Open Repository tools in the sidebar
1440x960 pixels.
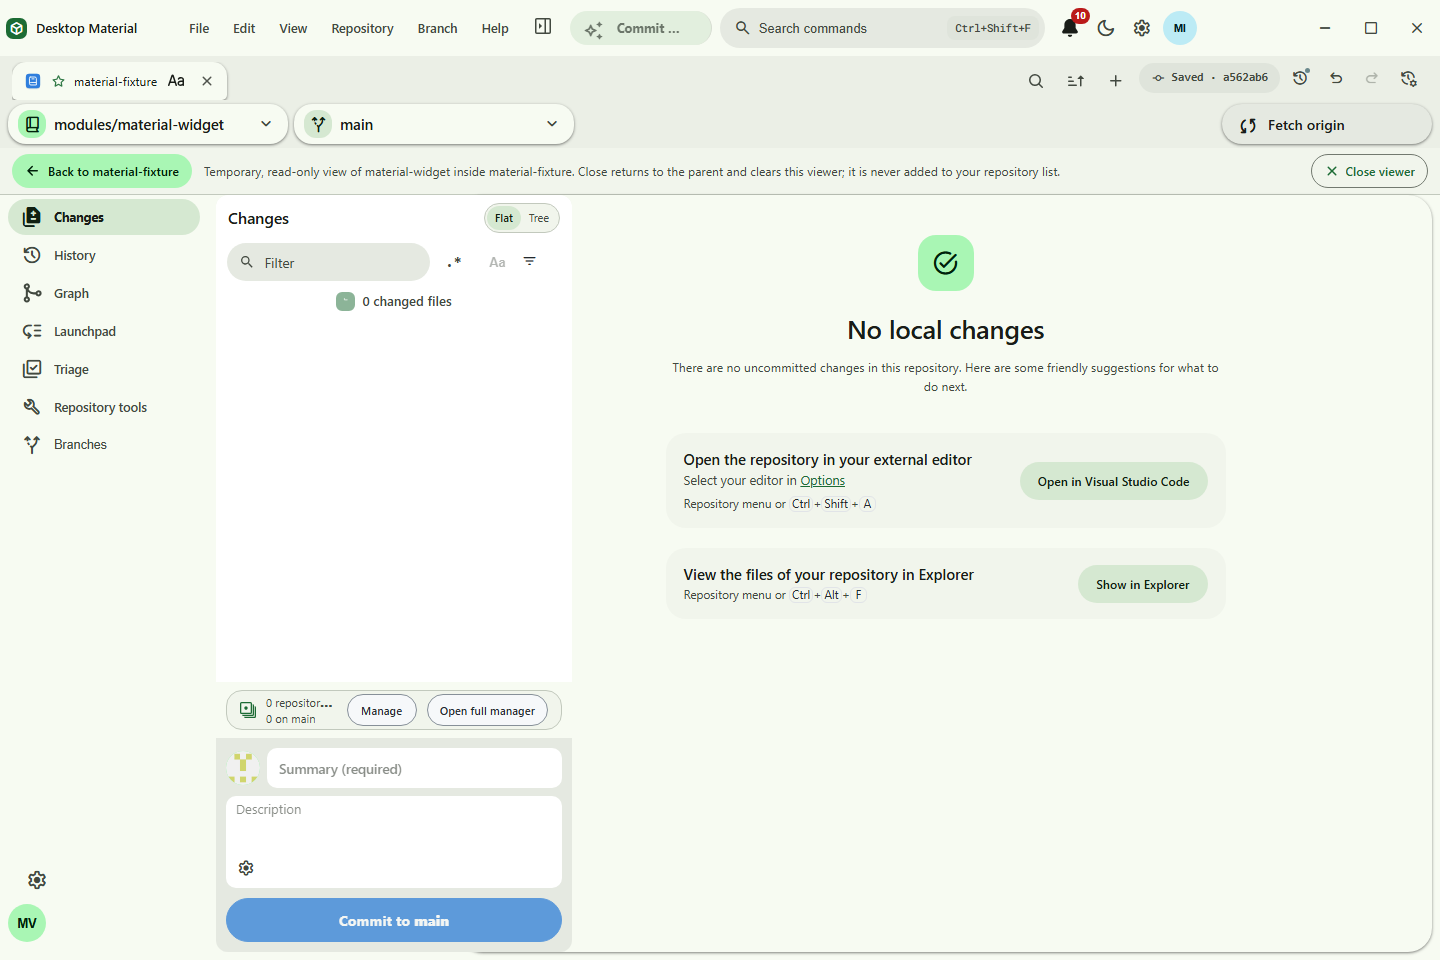pyautogui.click(x=104, y=407)
